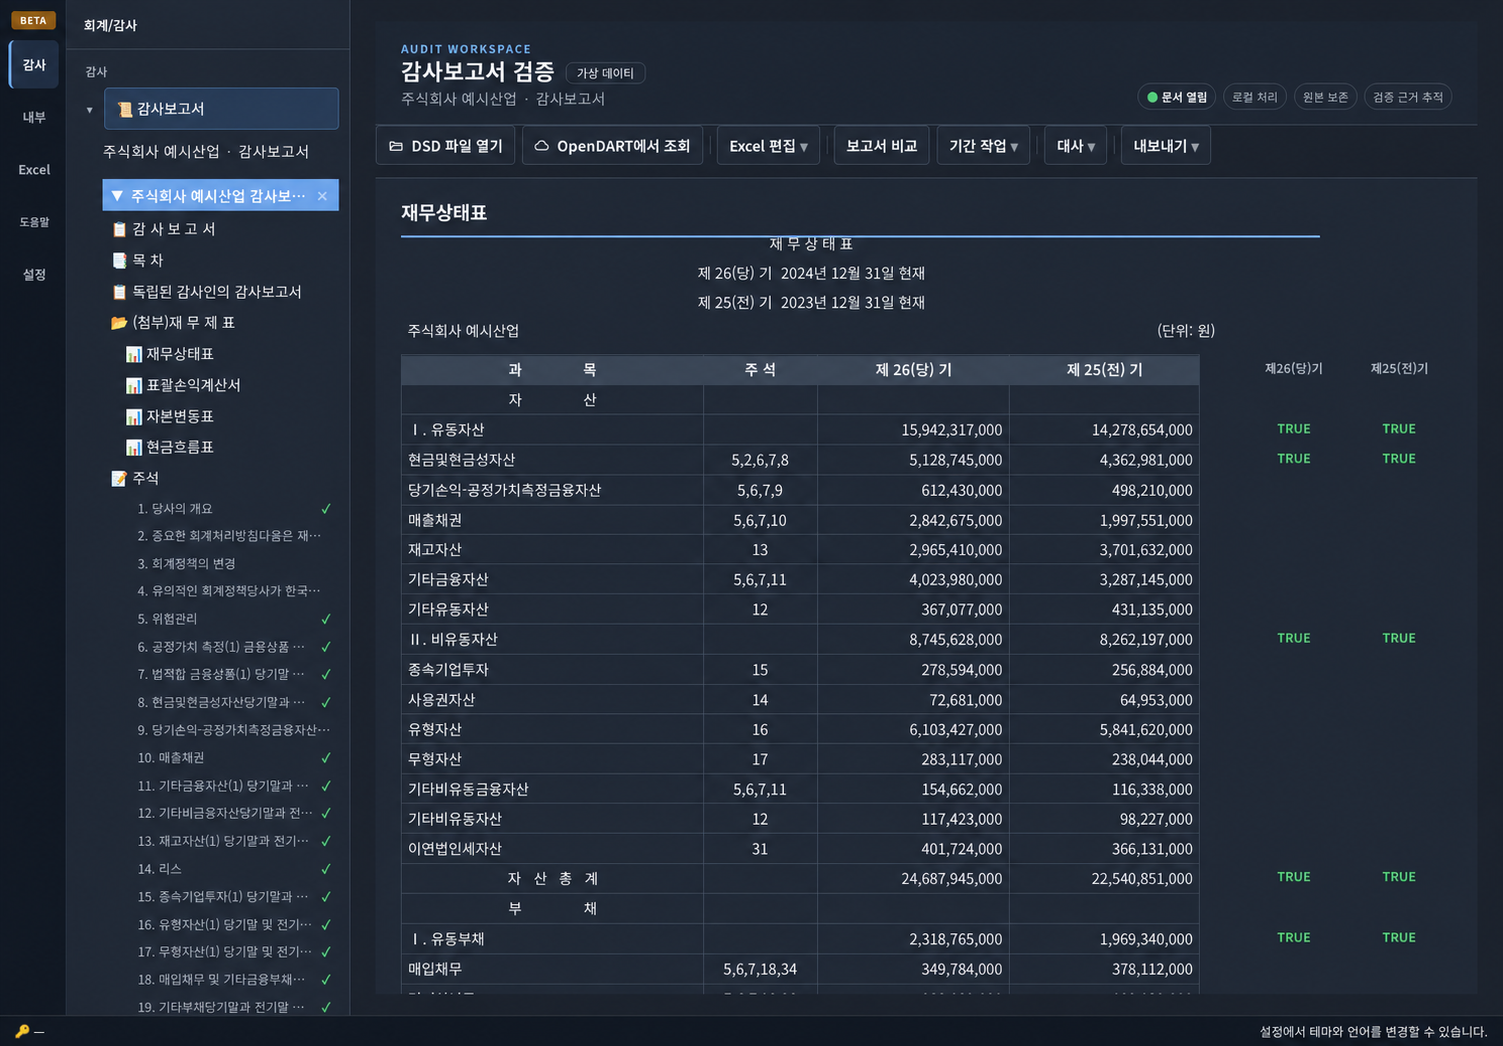The width and height of the screenshot is (1503, 1046).
Task: Click clipboard icon beside 감 사 보 고 서
Action: (119, 229)
